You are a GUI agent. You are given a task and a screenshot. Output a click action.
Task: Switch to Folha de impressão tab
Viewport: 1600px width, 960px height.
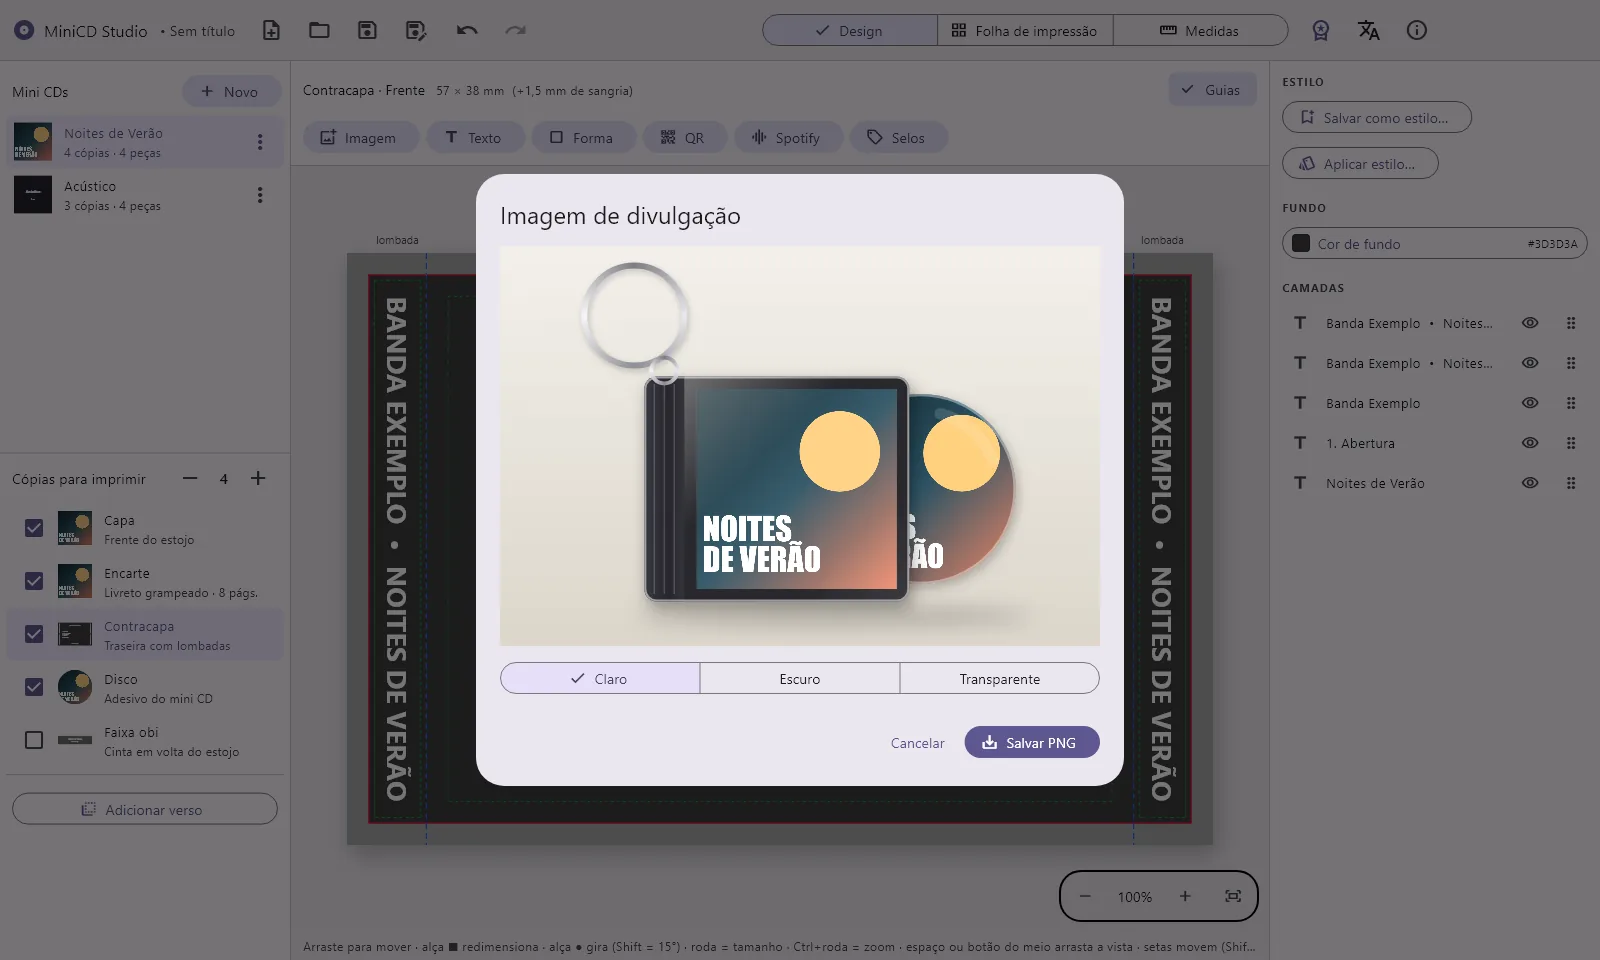(x=1025, y=30)
